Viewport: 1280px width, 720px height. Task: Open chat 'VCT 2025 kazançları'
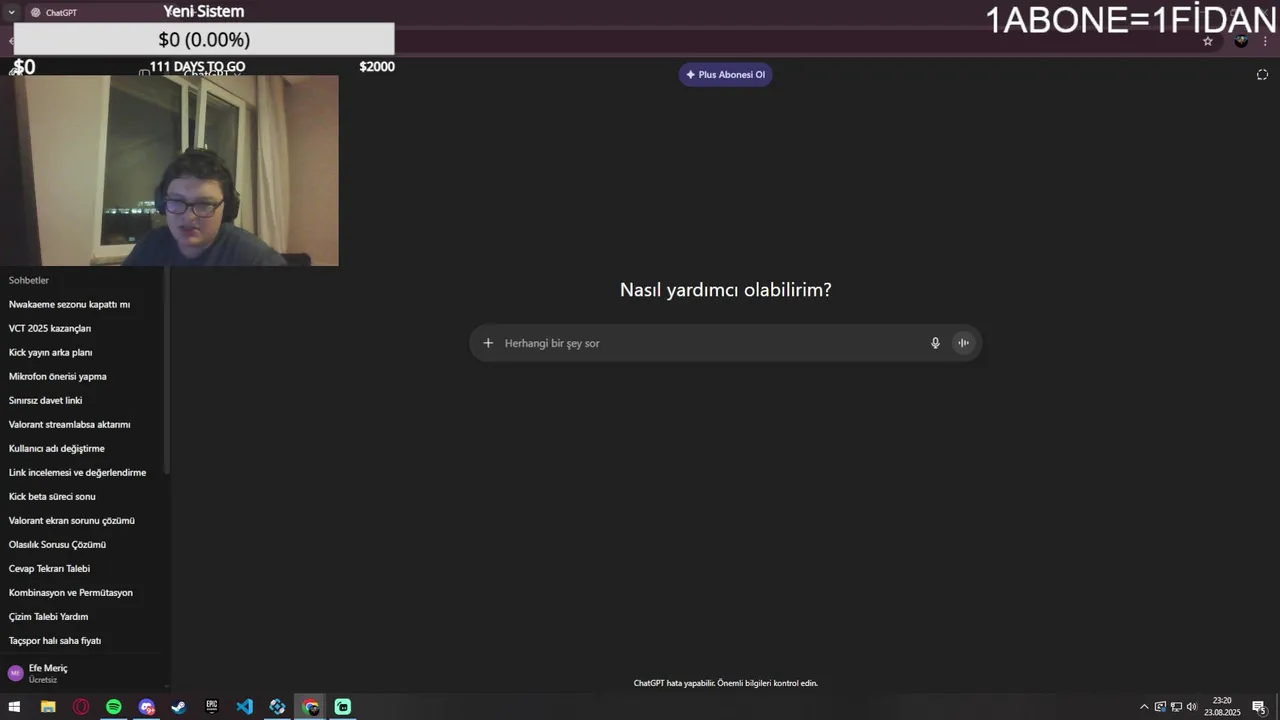click(50, 328)
